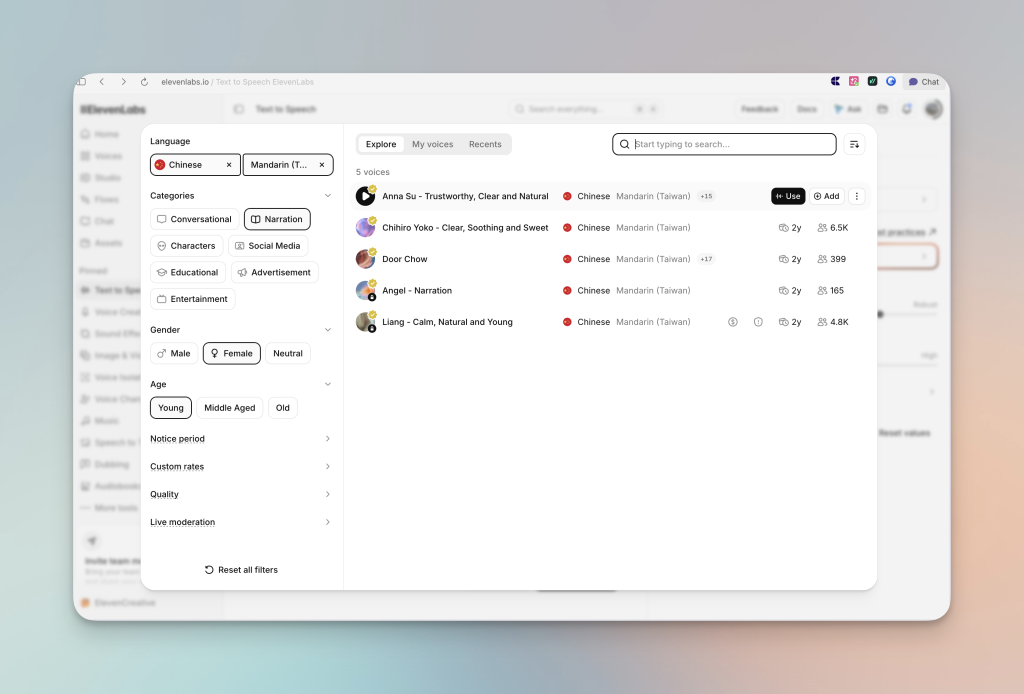The height and width of the screenshot is (694, 1024).
Task: Expand the Quality filter section
Action: point(242,494)
